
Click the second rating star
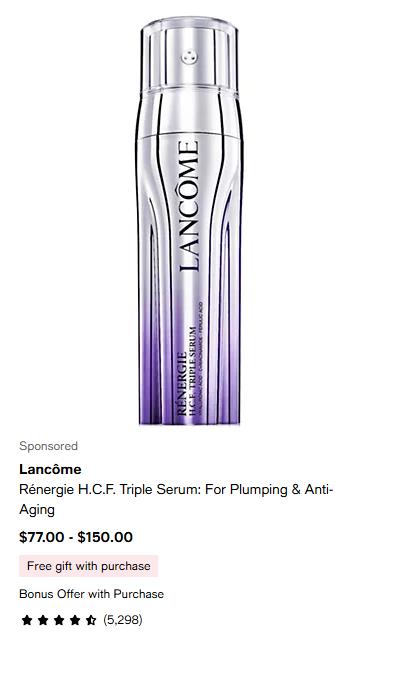pyautogui.click(x=43, y=620)
